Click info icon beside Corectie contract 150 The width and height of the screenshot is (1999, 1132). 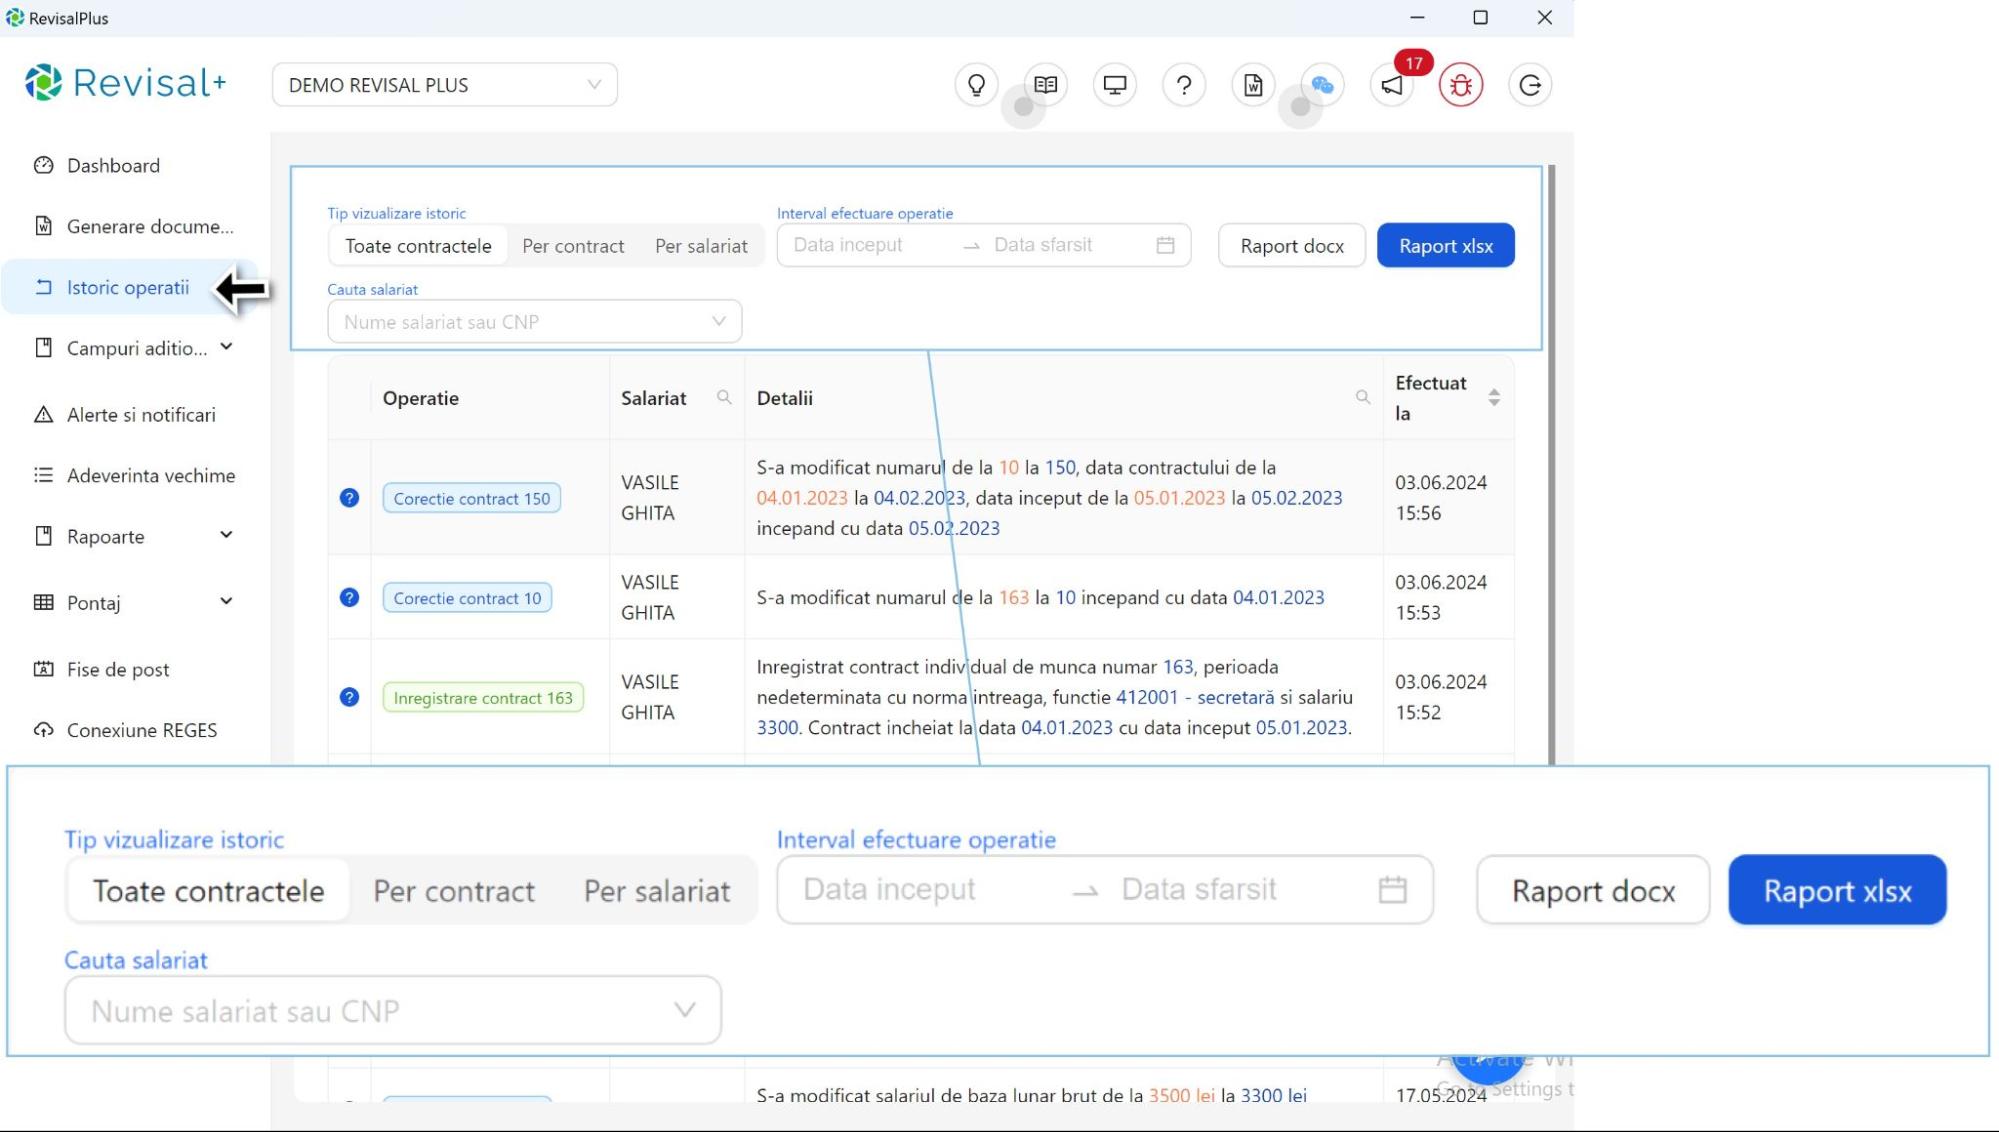coord(349,497)
